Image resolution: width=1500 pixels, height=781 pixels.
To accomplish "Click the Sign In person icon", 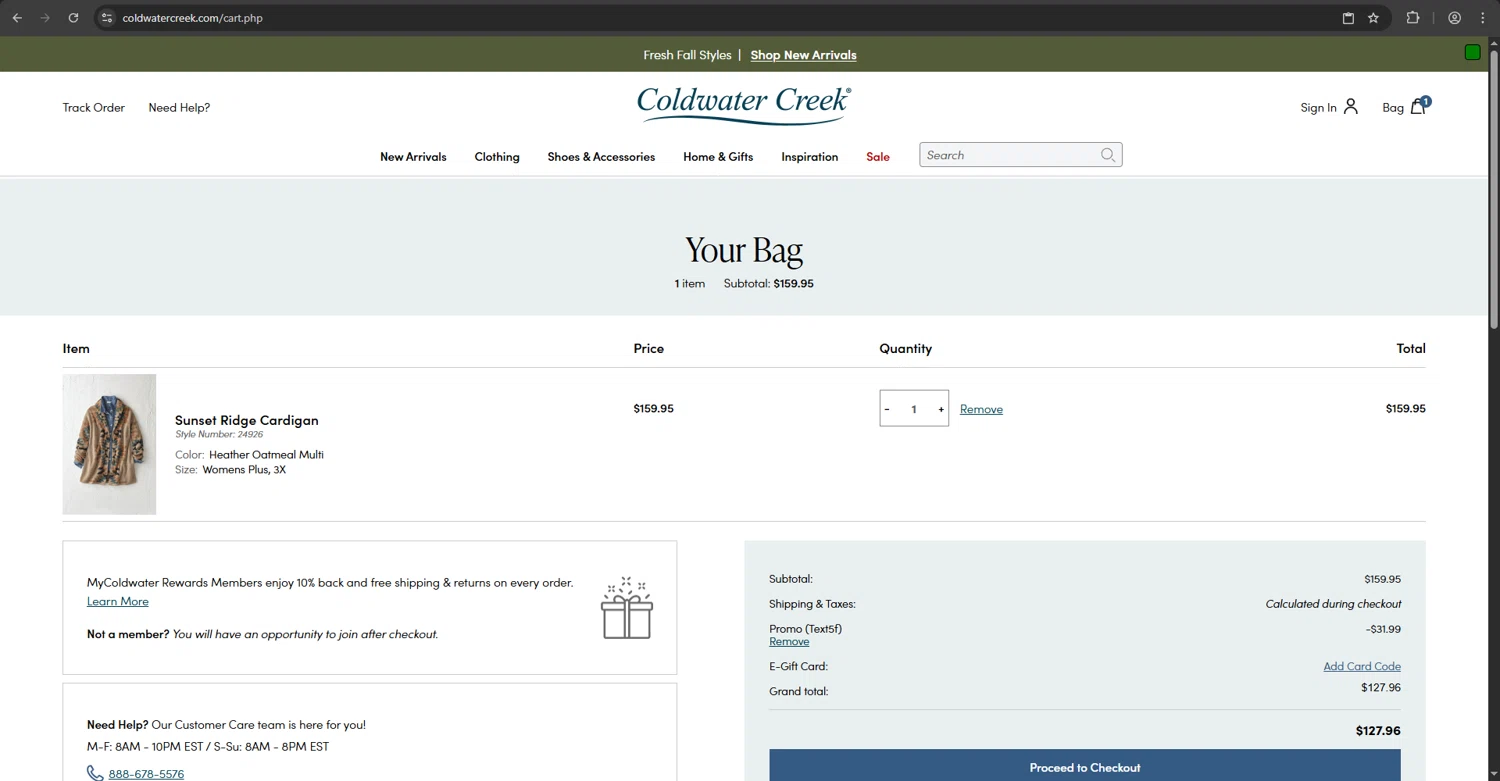I will (1351, 106).
